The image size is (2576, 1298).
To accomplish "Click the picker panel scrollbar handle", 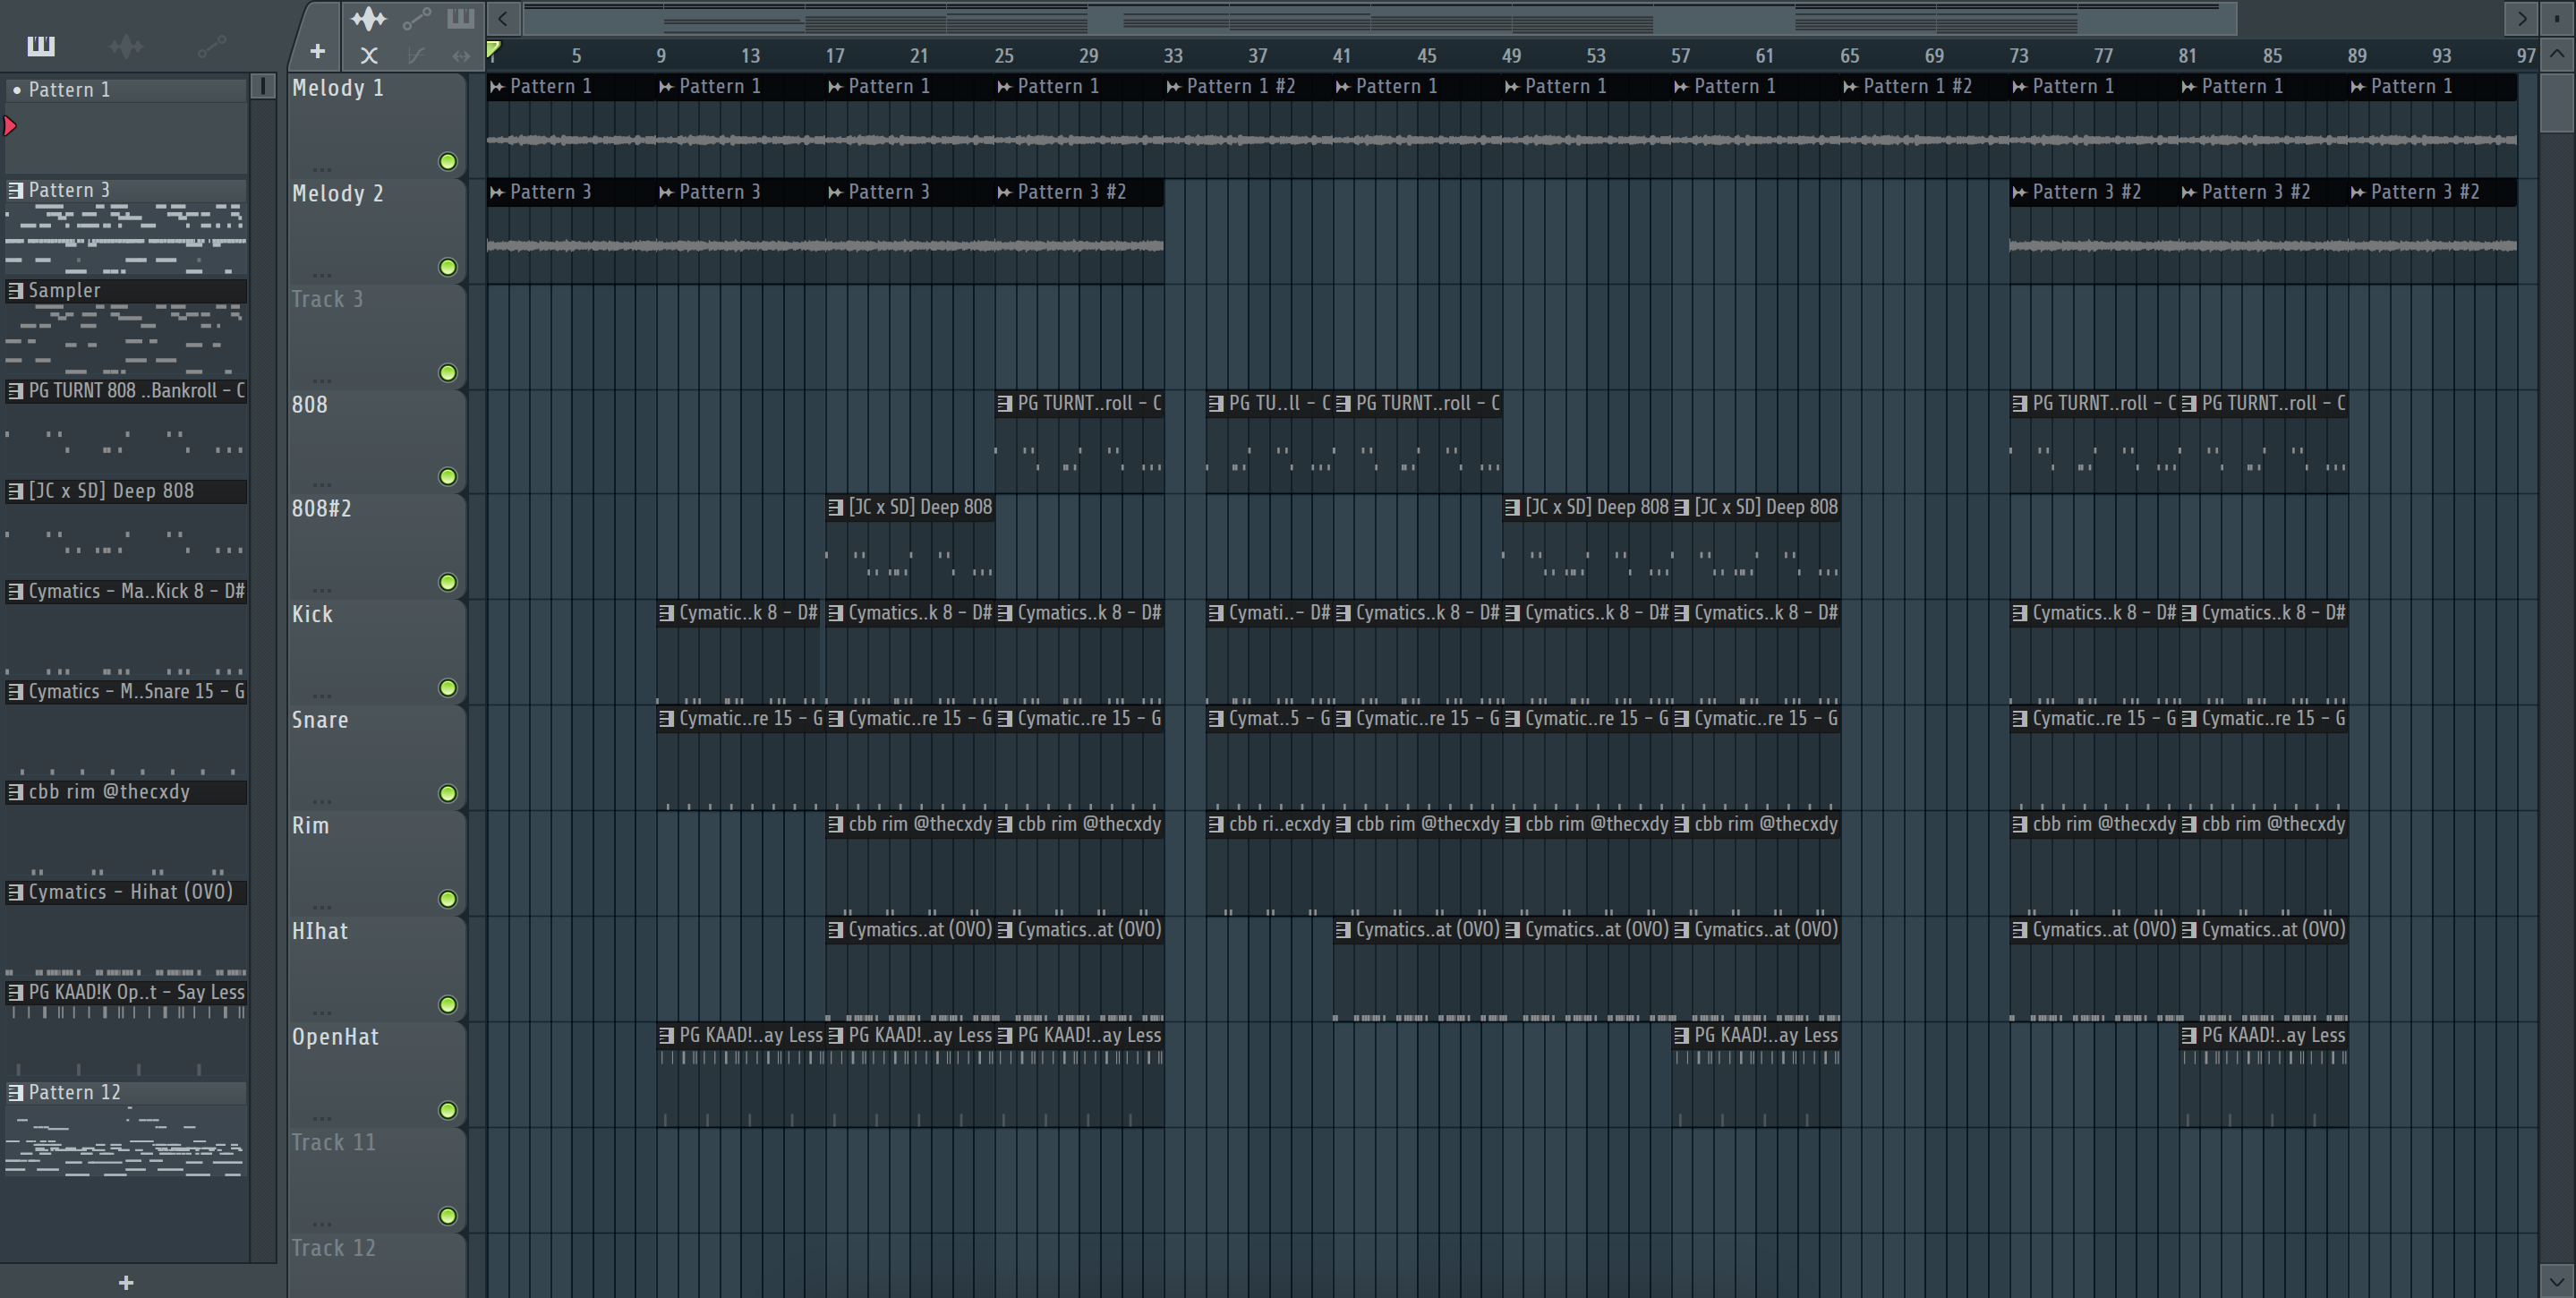I will tap(263, 86).
